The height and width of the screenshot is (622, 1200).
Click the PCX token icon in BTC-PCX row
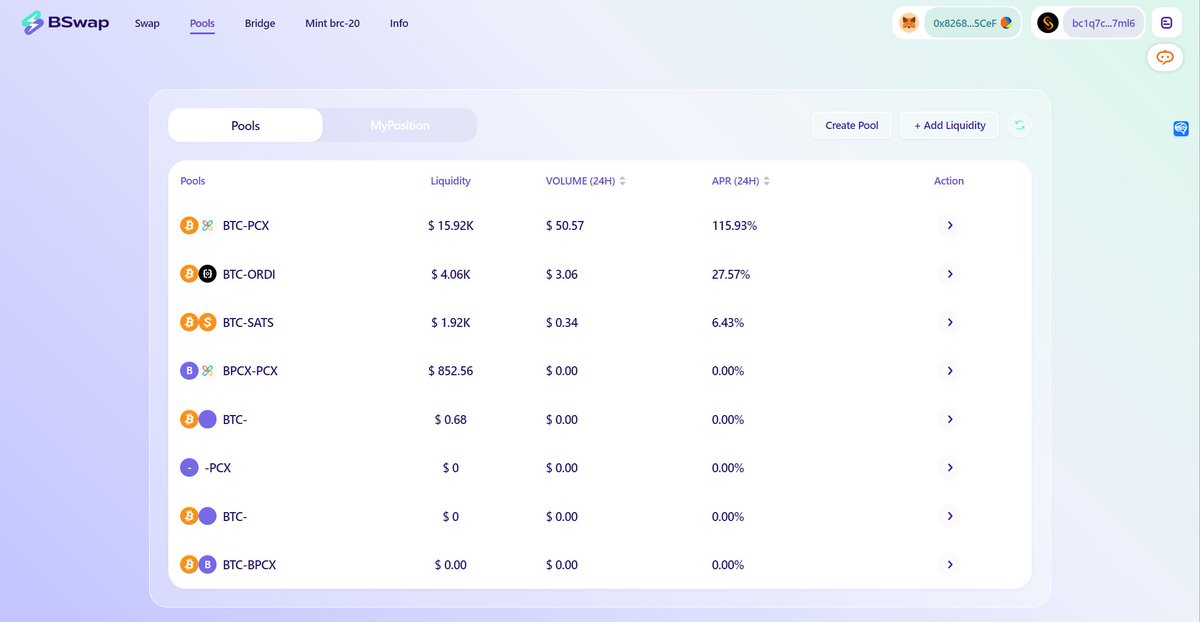point(208,226)
